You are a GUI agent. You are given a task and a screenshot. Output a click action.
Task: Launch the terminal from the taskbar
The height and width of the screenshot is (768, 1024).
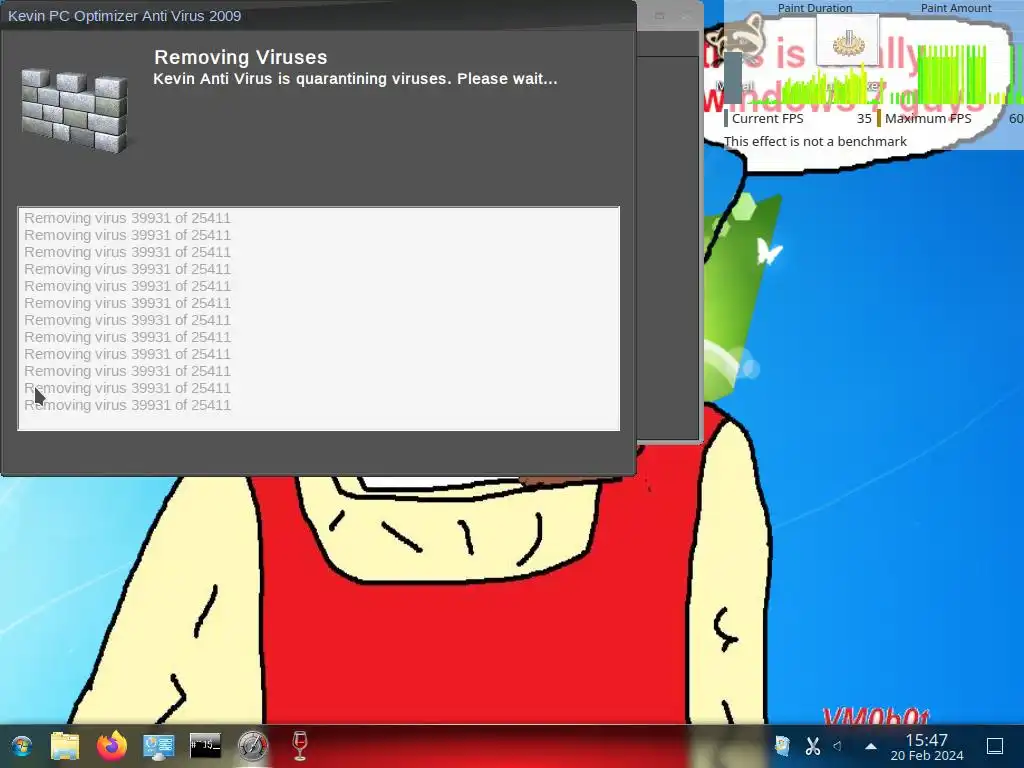point(206,745)
